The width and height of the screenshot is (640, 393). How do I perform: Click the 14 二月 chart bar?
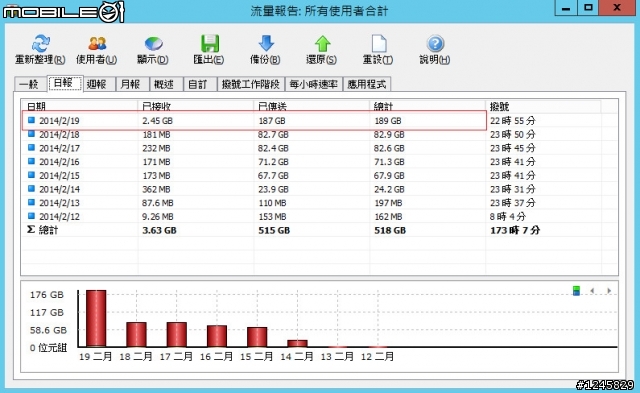point(298,343)
